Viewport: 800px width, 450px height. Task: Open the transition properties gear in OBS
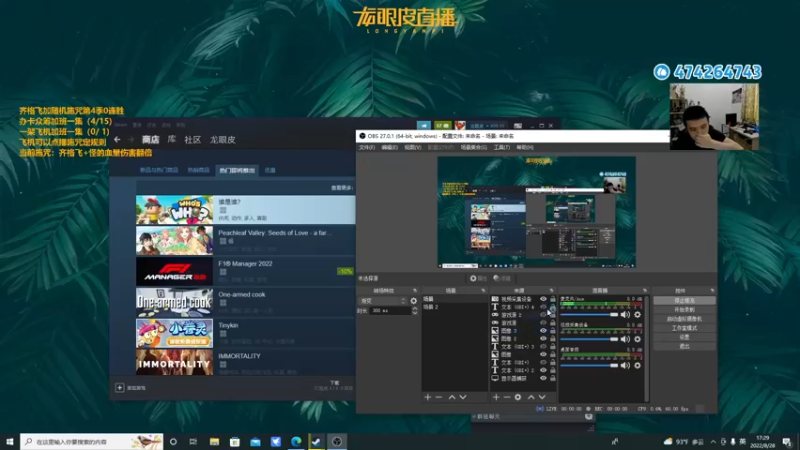413,301
